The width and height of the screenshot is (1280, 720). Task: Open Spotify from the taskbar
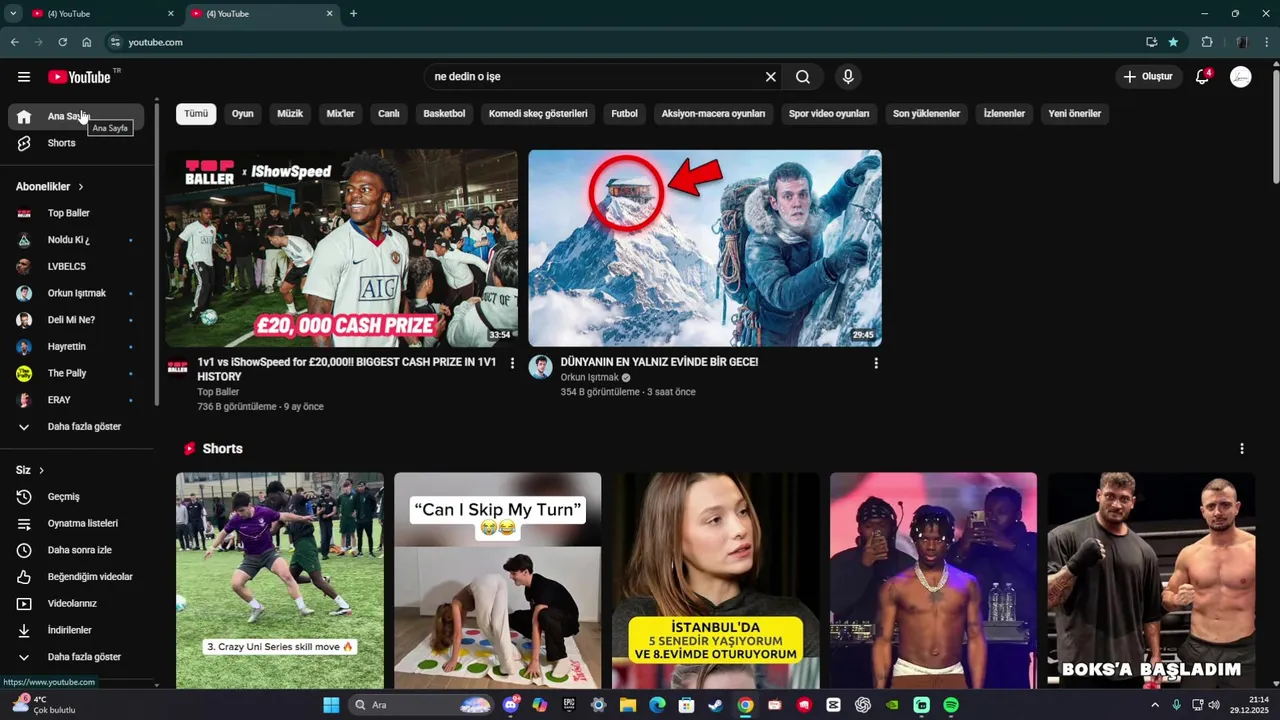(951, 705)
